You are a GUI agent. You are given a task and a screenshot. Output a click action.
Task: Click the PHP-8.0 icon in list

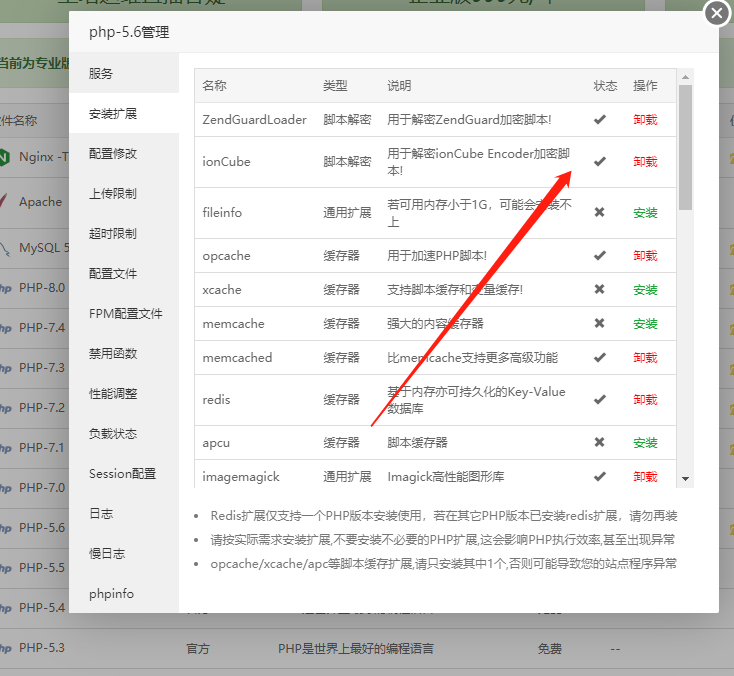click(6, 288)
